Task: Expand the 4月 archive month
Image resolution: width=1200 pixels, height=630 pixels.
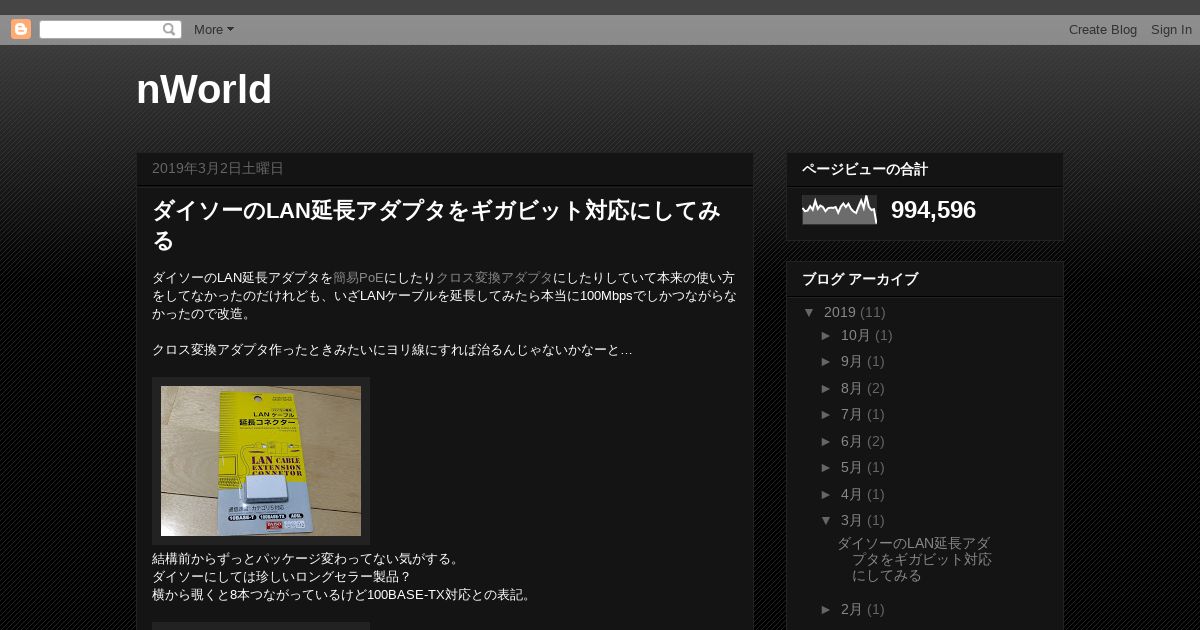Action: 827,494
